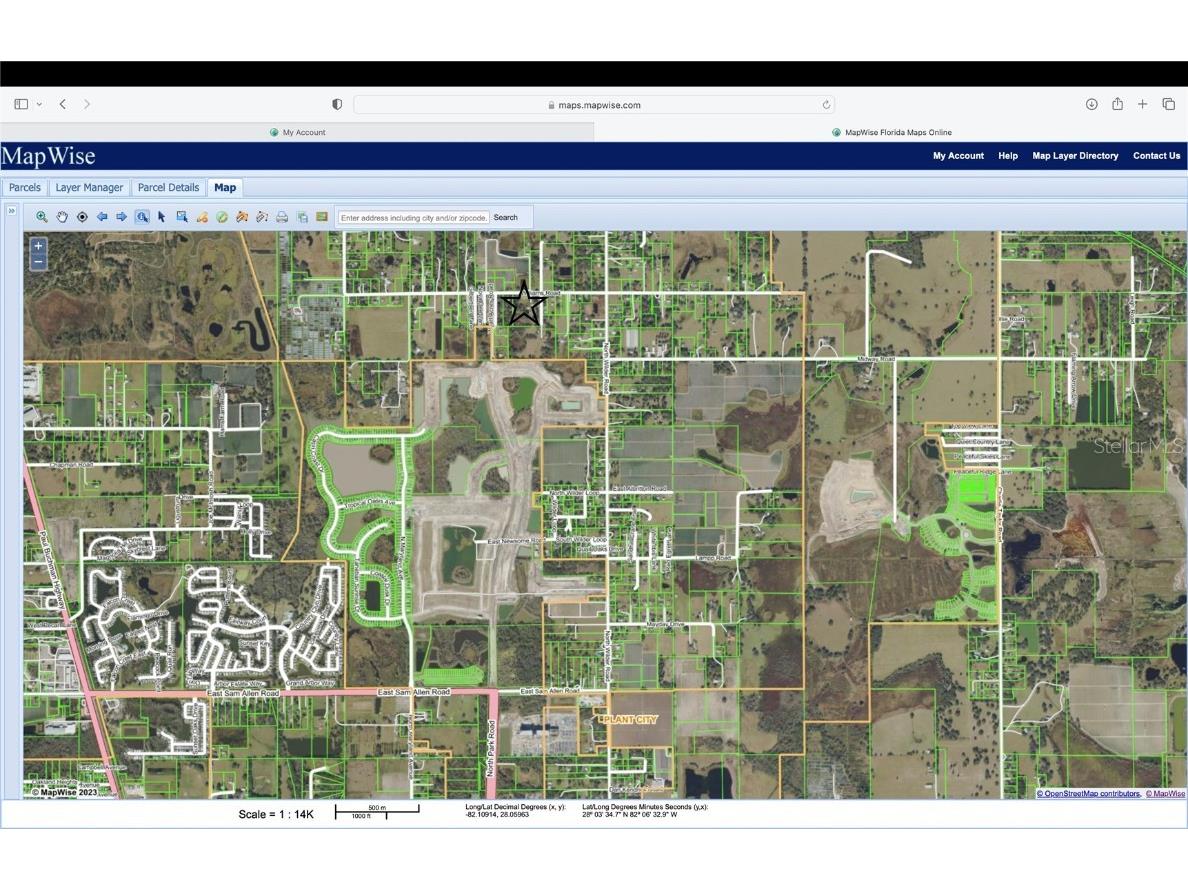Choose the black pointer select tool

click(161, 217)
